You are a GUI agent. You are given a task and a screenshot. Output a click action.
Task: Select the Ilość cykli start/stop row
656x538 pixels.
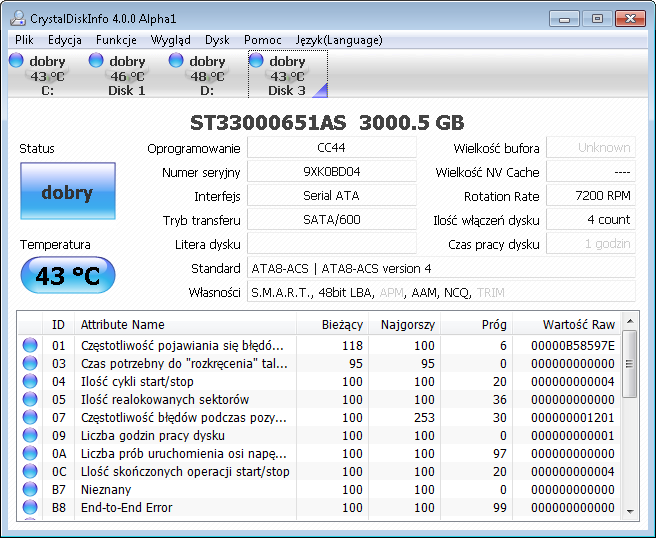click(x=320, y=381)
